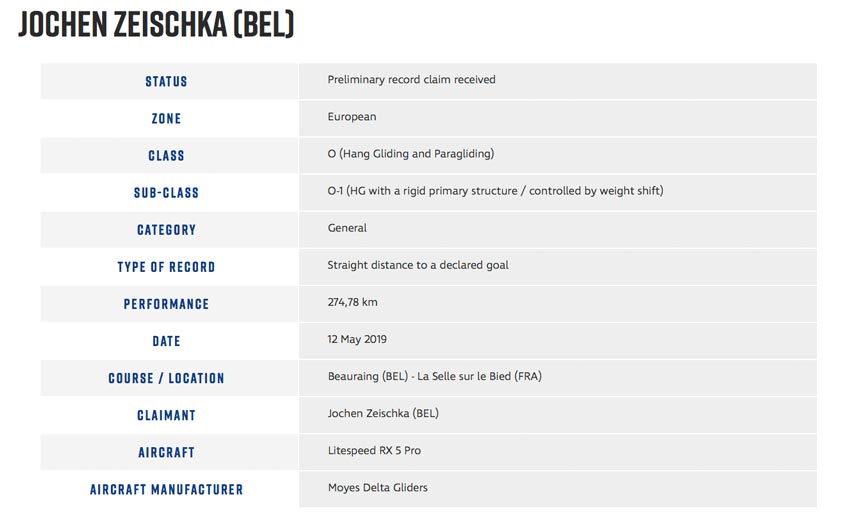
Task: Select the AIRCRAFT MANUFACTURER label
Action: point(166,489)
